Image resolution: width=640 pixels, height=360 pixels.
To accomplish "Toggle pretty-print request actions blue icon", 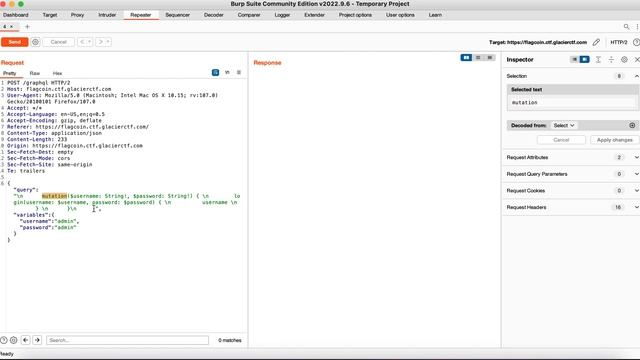I will coord(216,72).
